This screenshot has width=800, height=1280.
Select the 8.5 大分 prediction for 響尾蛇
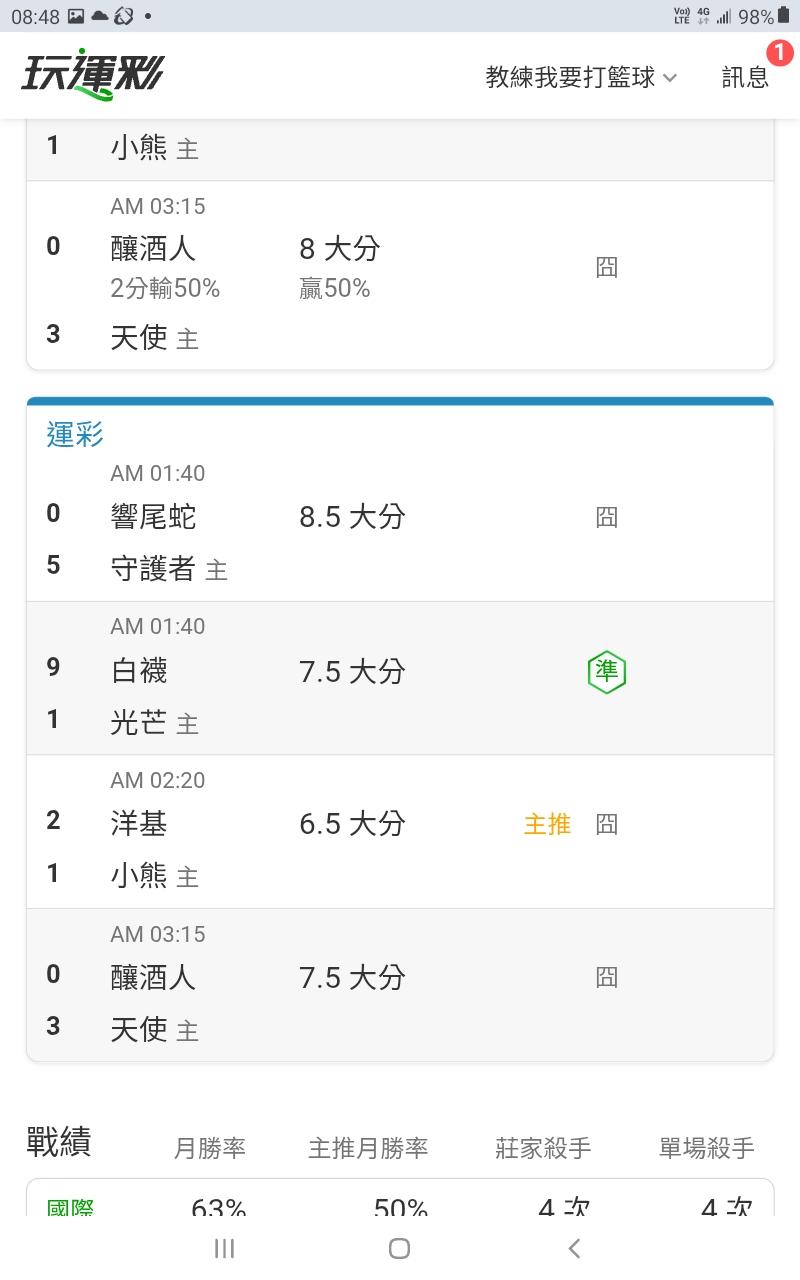352,517
